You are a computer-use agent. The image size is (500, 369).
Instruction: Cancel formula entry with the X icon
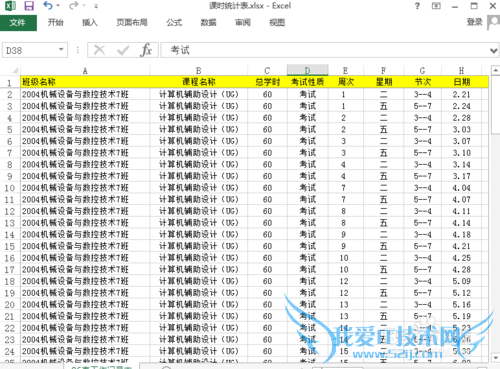click(x=99, y=50)
